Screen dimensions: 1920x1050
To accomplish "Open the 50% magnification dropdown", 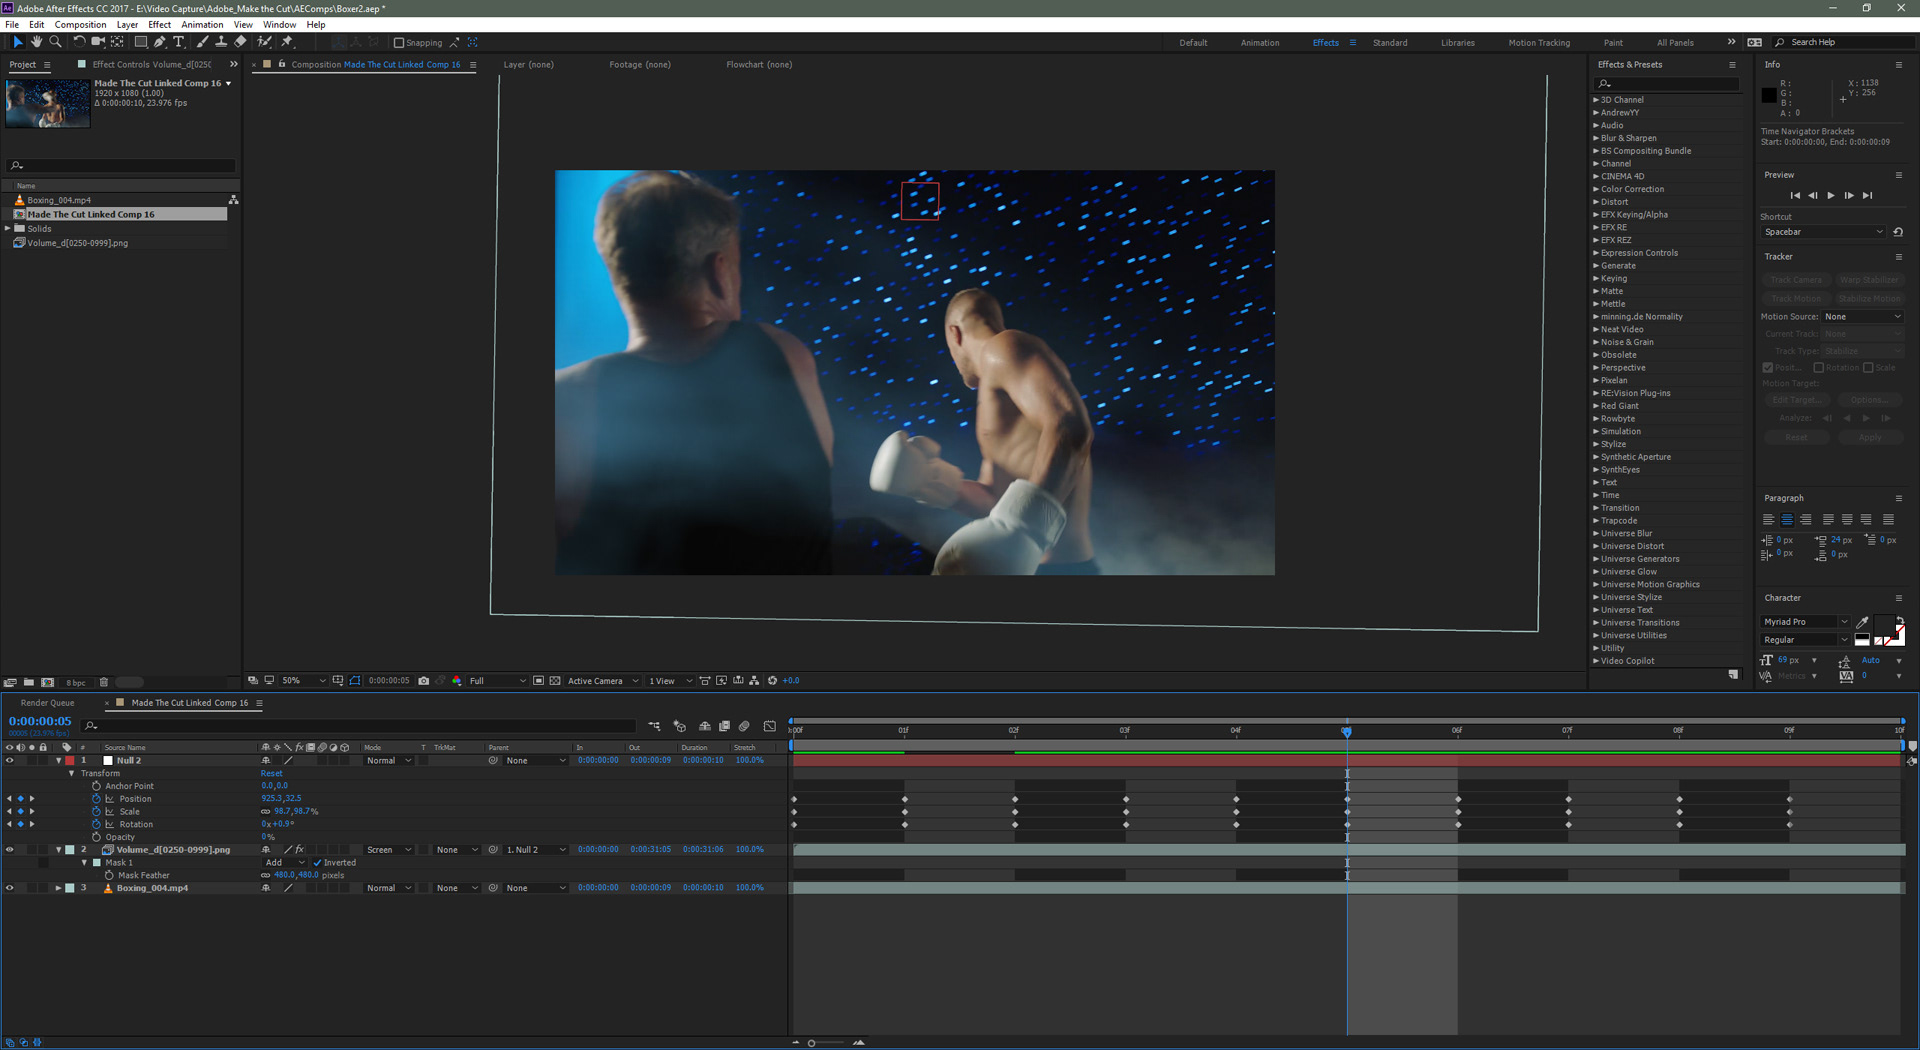I will click(x=303, y=681).
